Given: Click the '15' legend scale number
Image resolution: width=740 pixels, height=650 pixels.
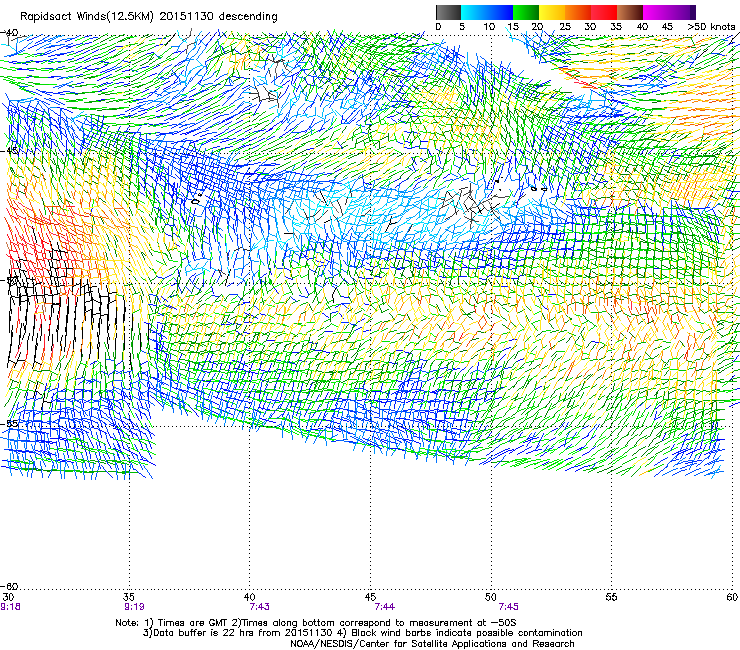Looking at the screenshot, I should point(513,27).
